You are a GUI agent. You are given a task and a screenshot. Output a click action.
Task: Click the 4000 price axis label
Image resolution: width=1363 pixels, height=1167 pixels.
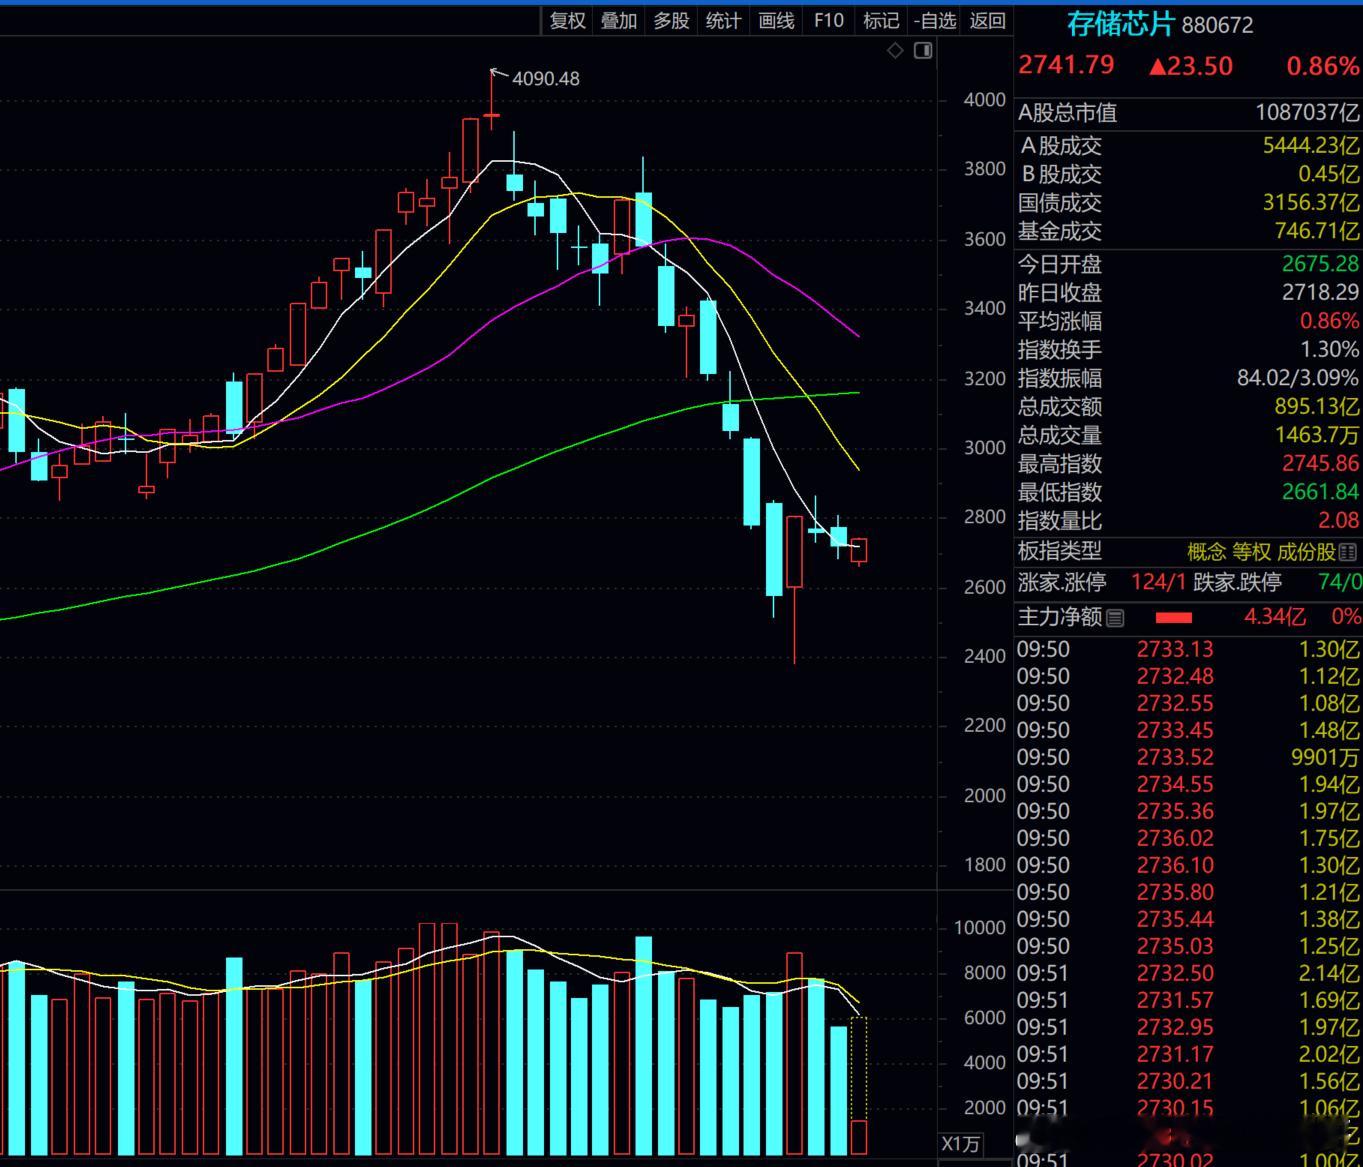[x=984, y=99]
